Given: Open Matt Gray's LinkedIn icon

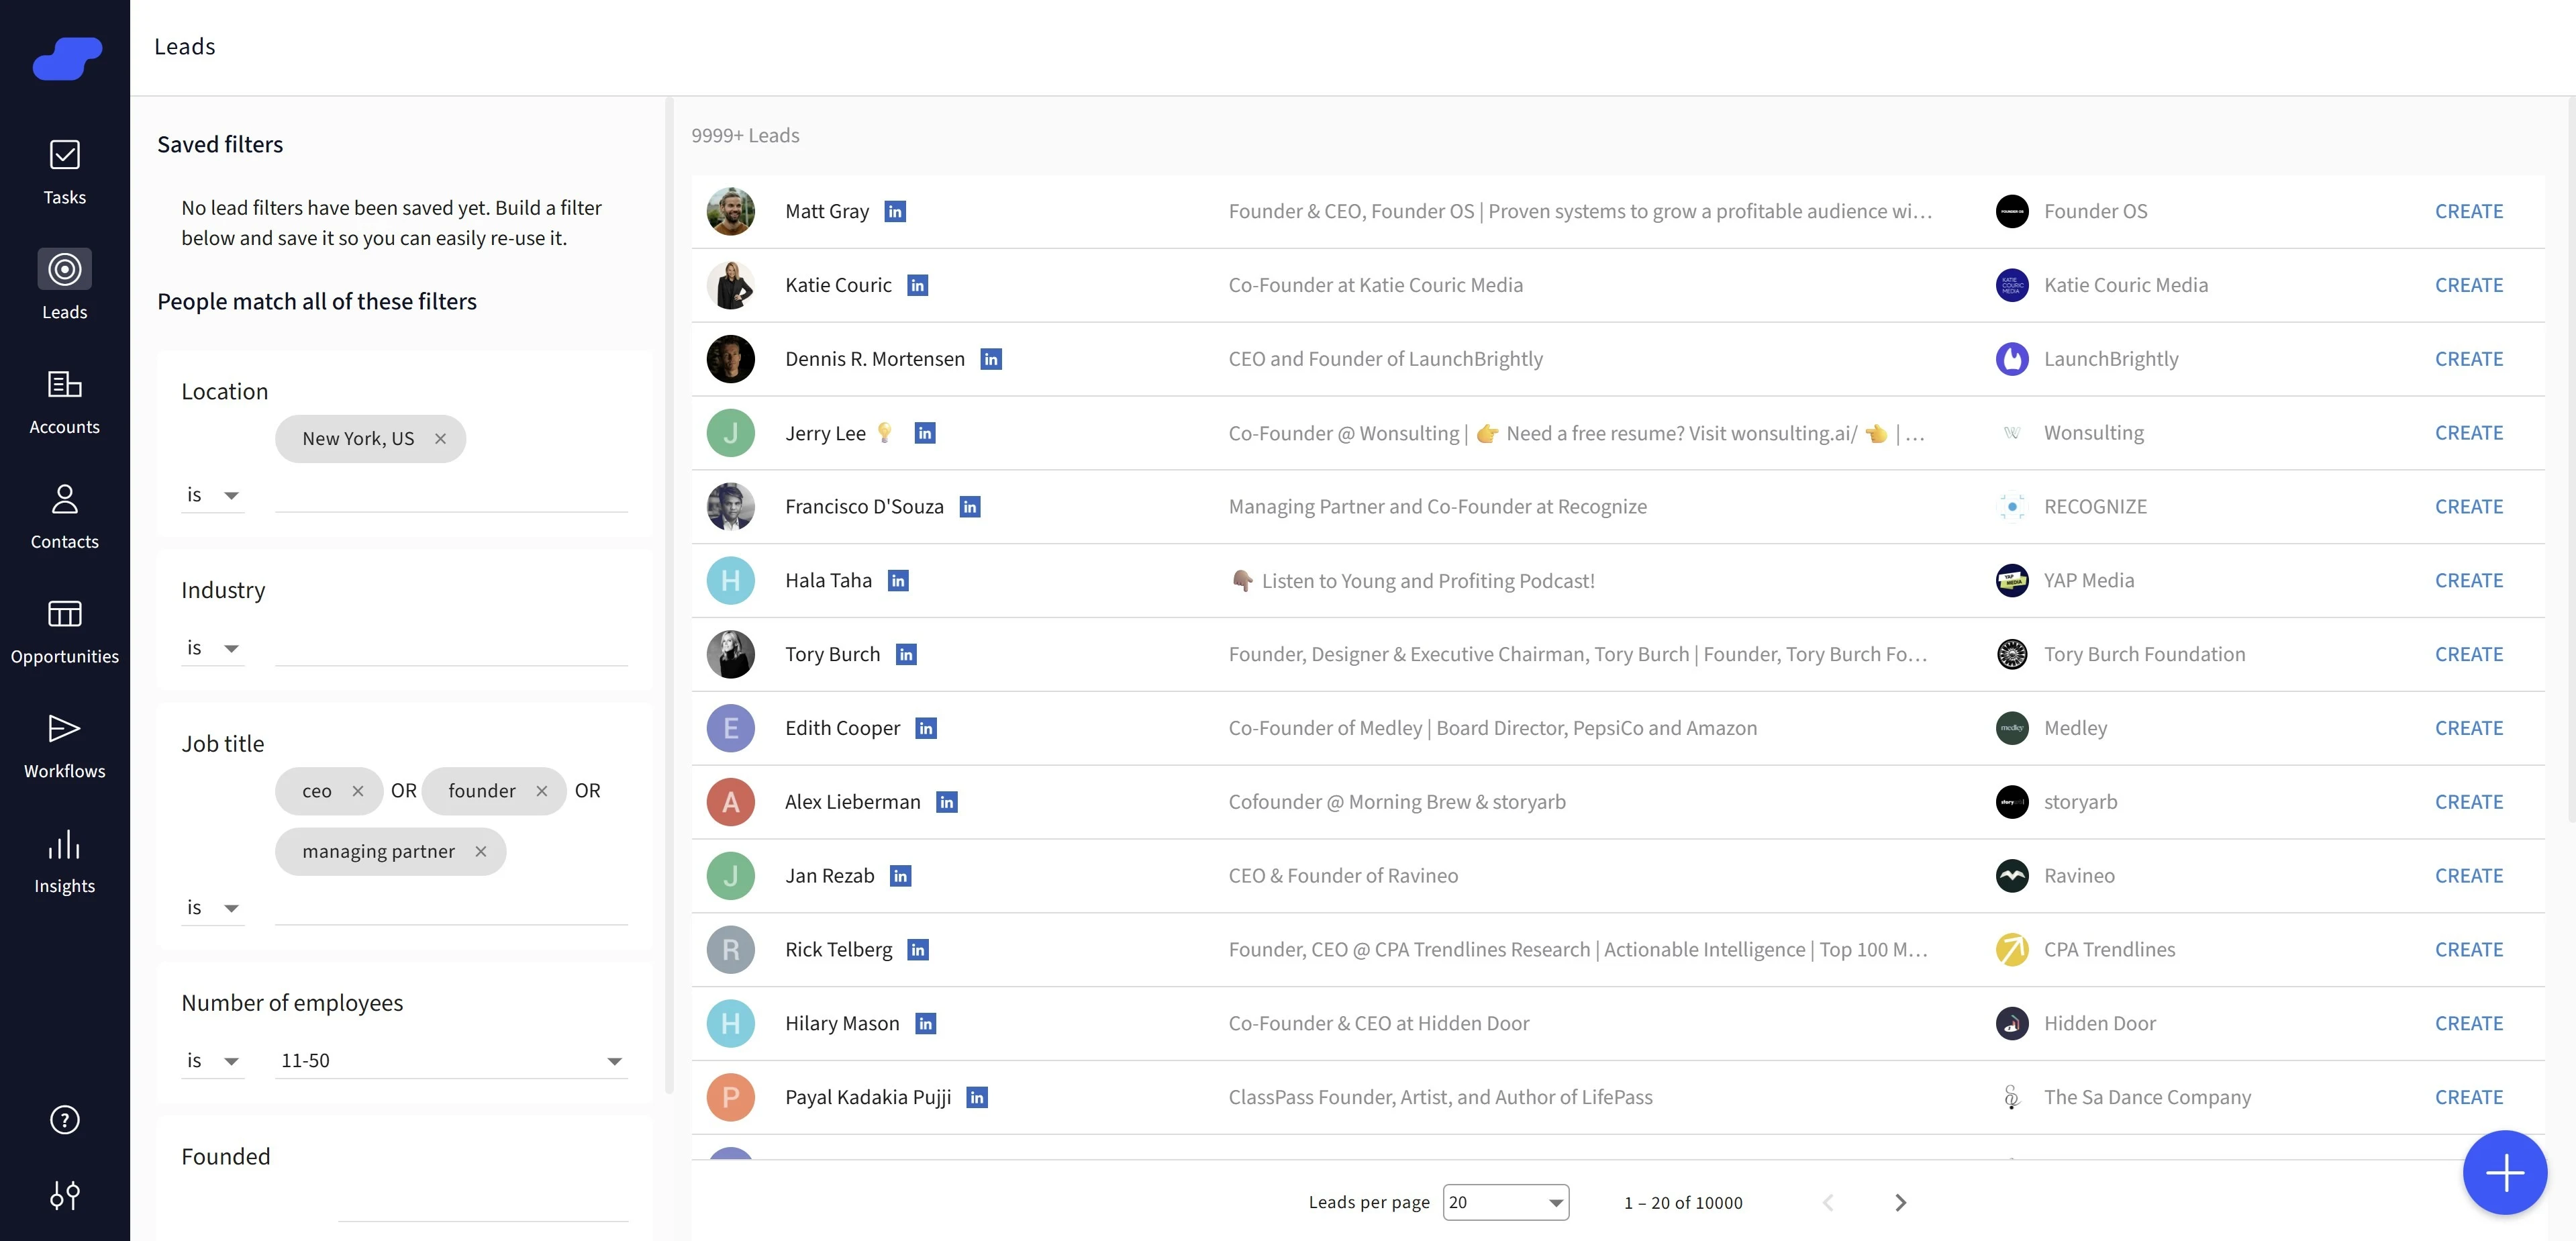Looking at the screenshot, I should 895,212.
